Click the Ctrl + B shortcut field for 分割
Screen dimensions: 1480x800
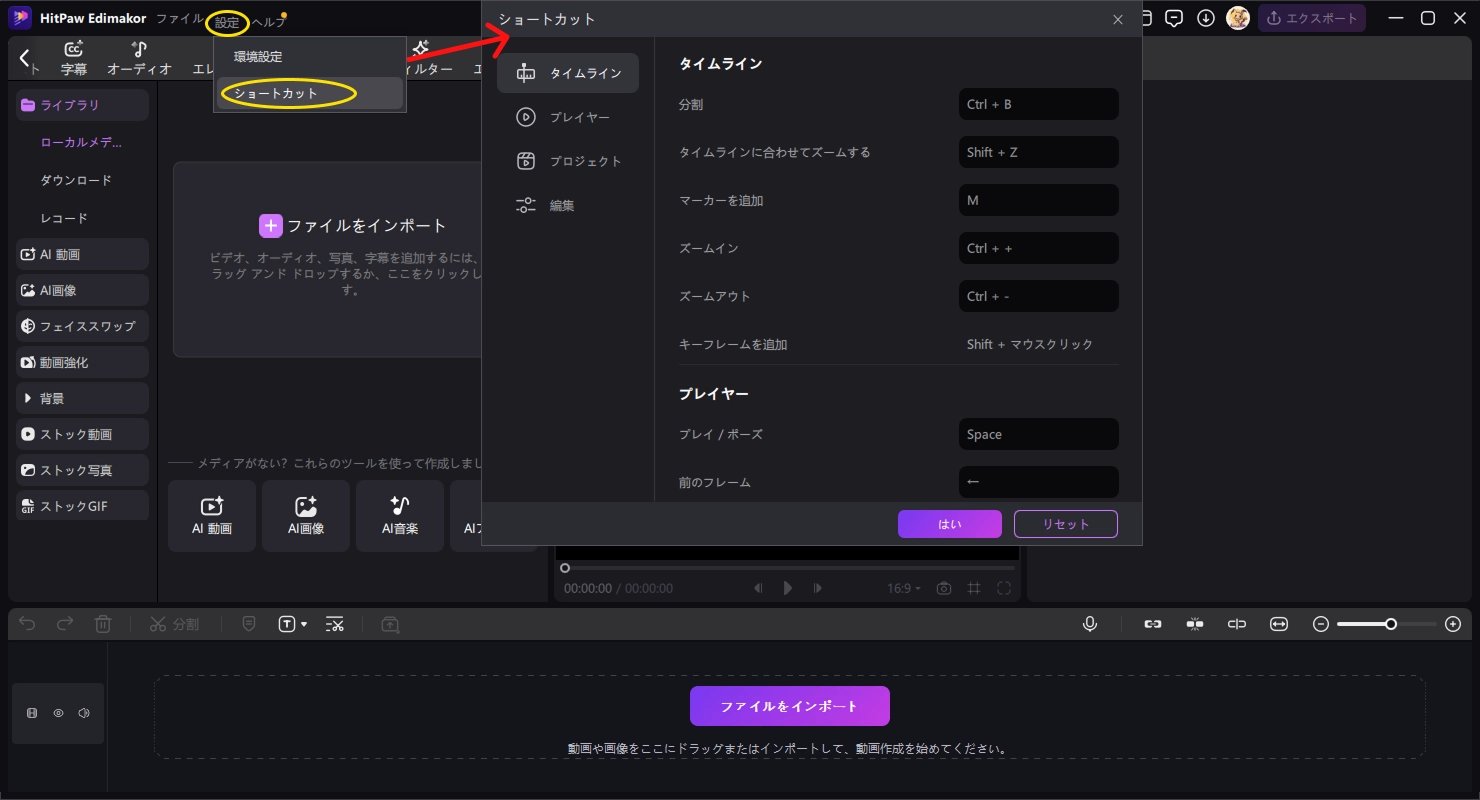pyautogui.click(x=1037, y=104)
